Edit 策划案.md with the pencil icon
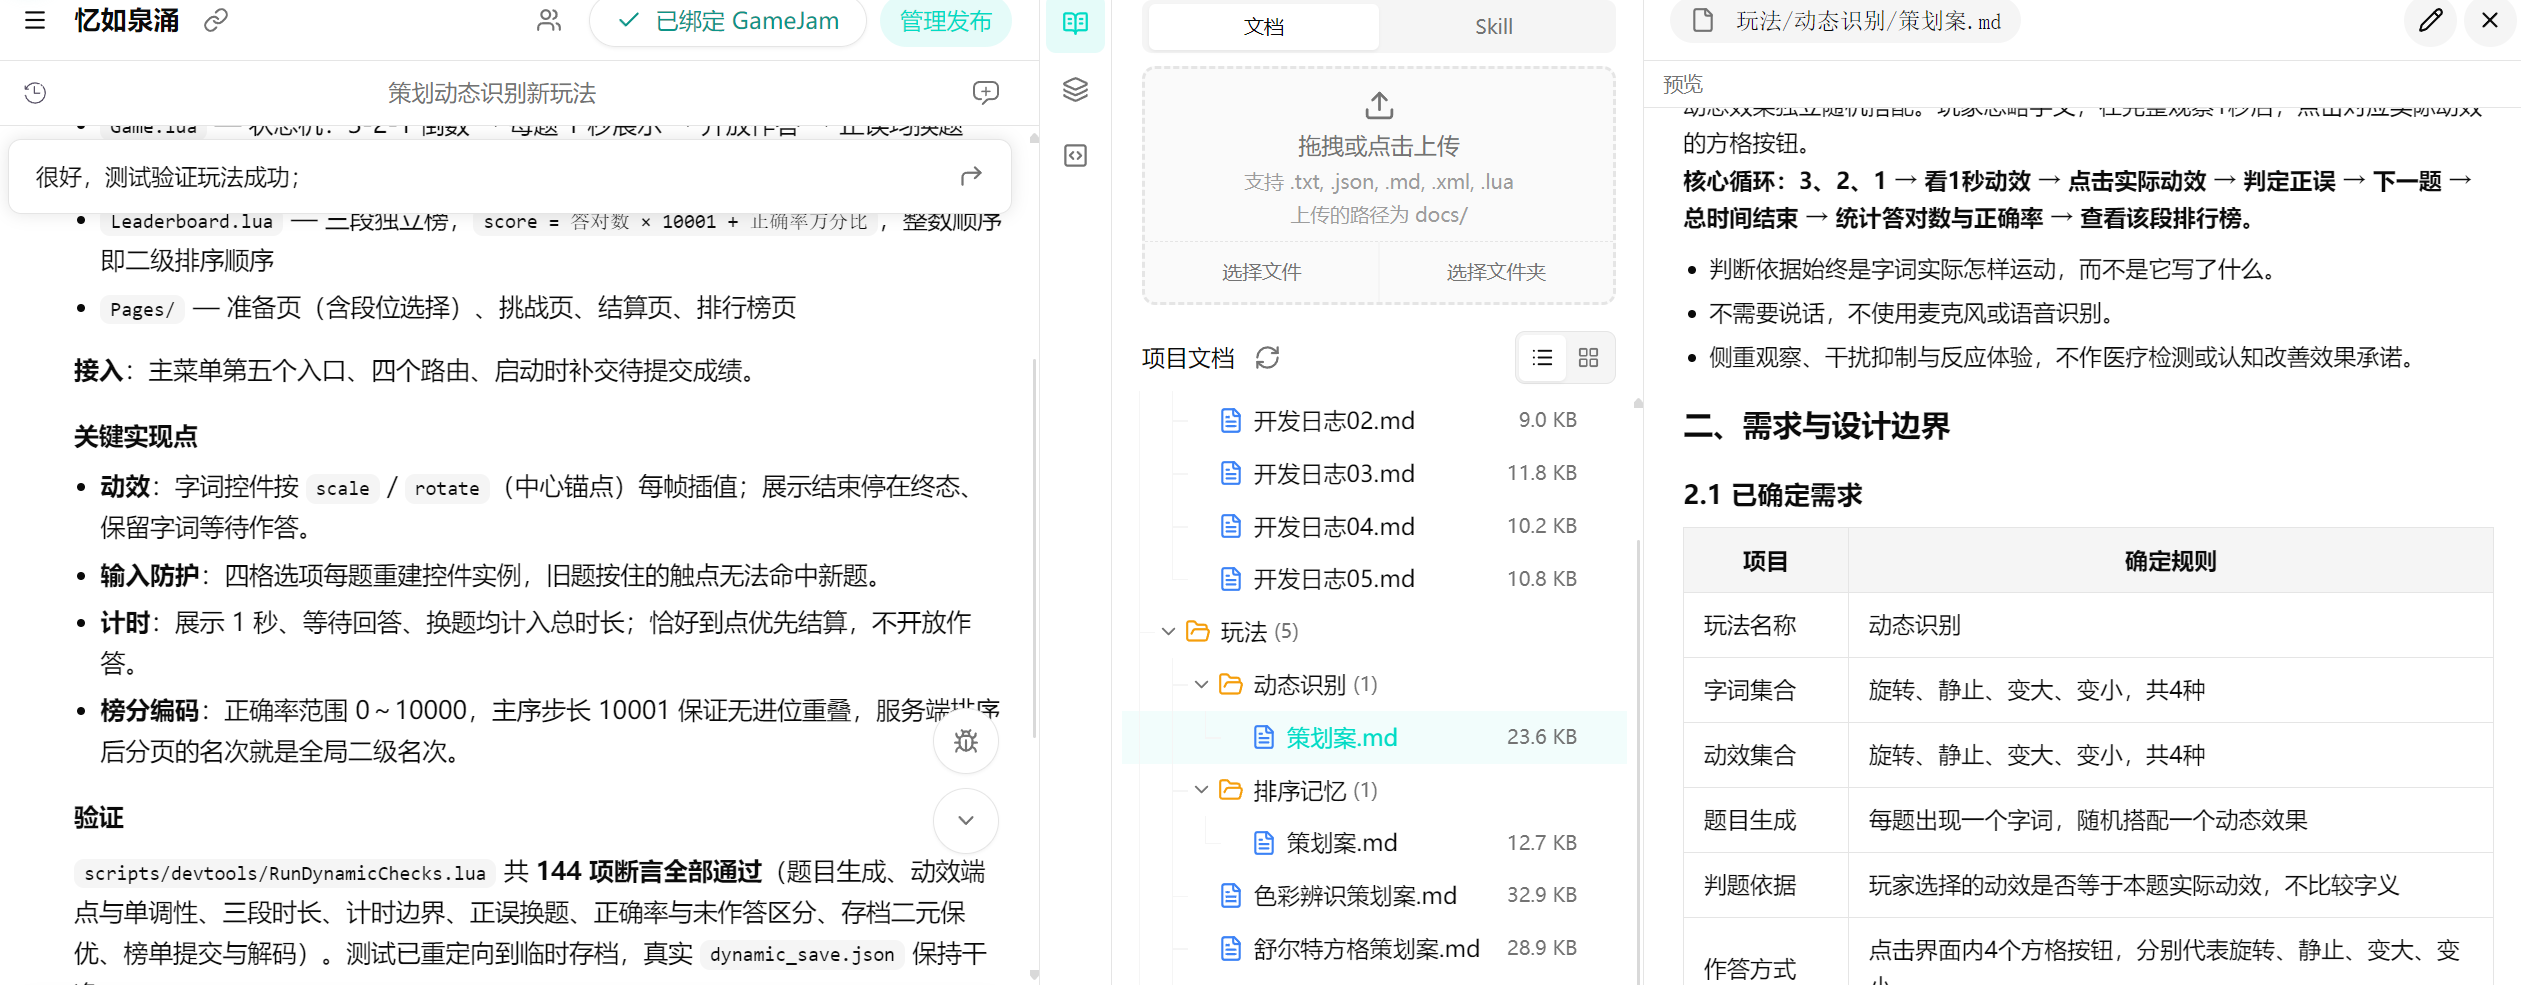 [2431, 20]
